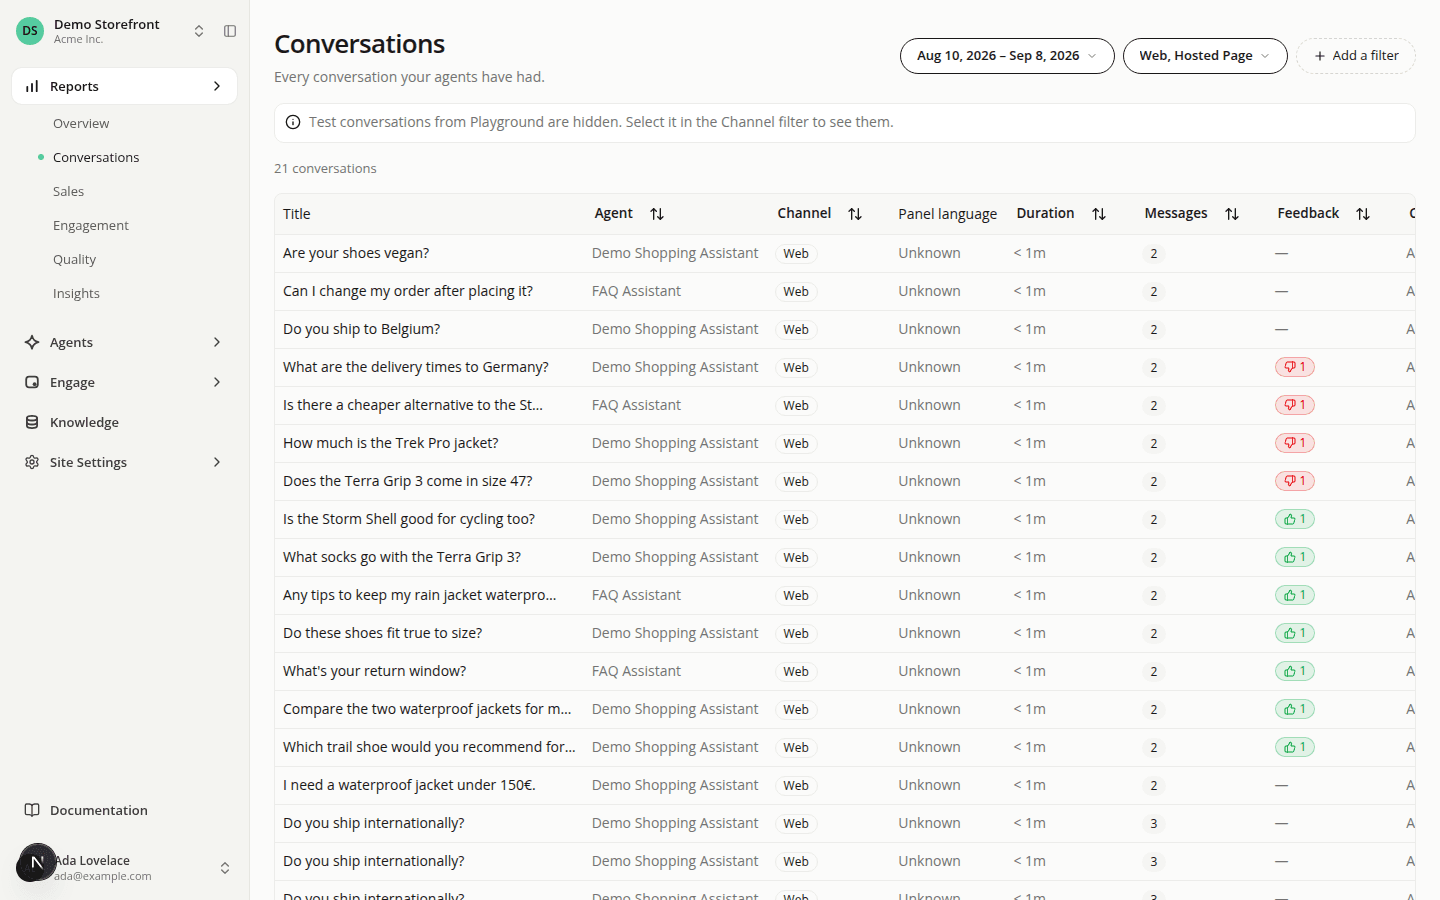Click thumbs-up badge on Storm Shell row
This screenshot has width=1440, height=900.
coord(1295,519)
